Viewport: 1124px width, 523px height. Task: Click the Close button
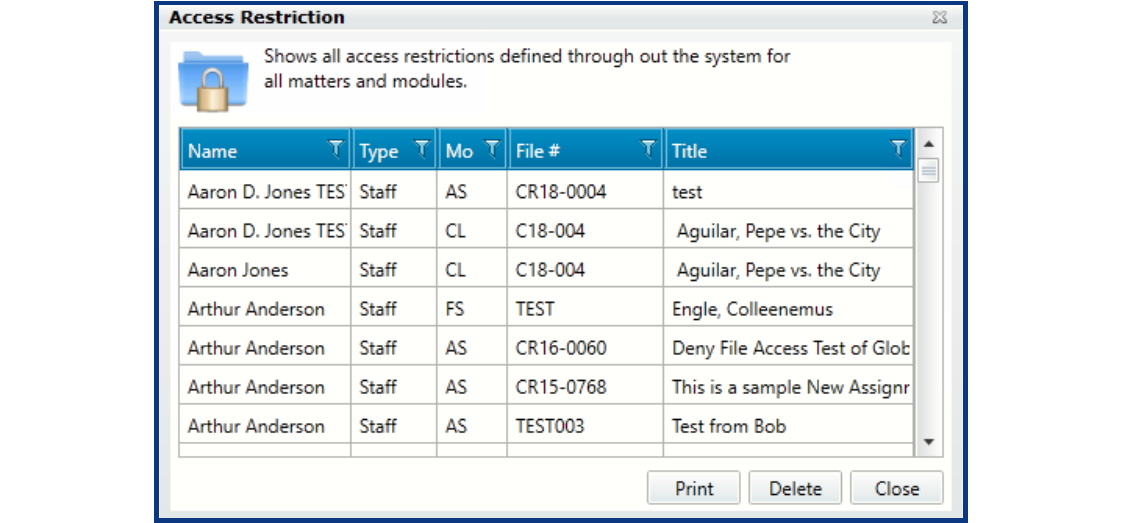click(x=896, y=488)
